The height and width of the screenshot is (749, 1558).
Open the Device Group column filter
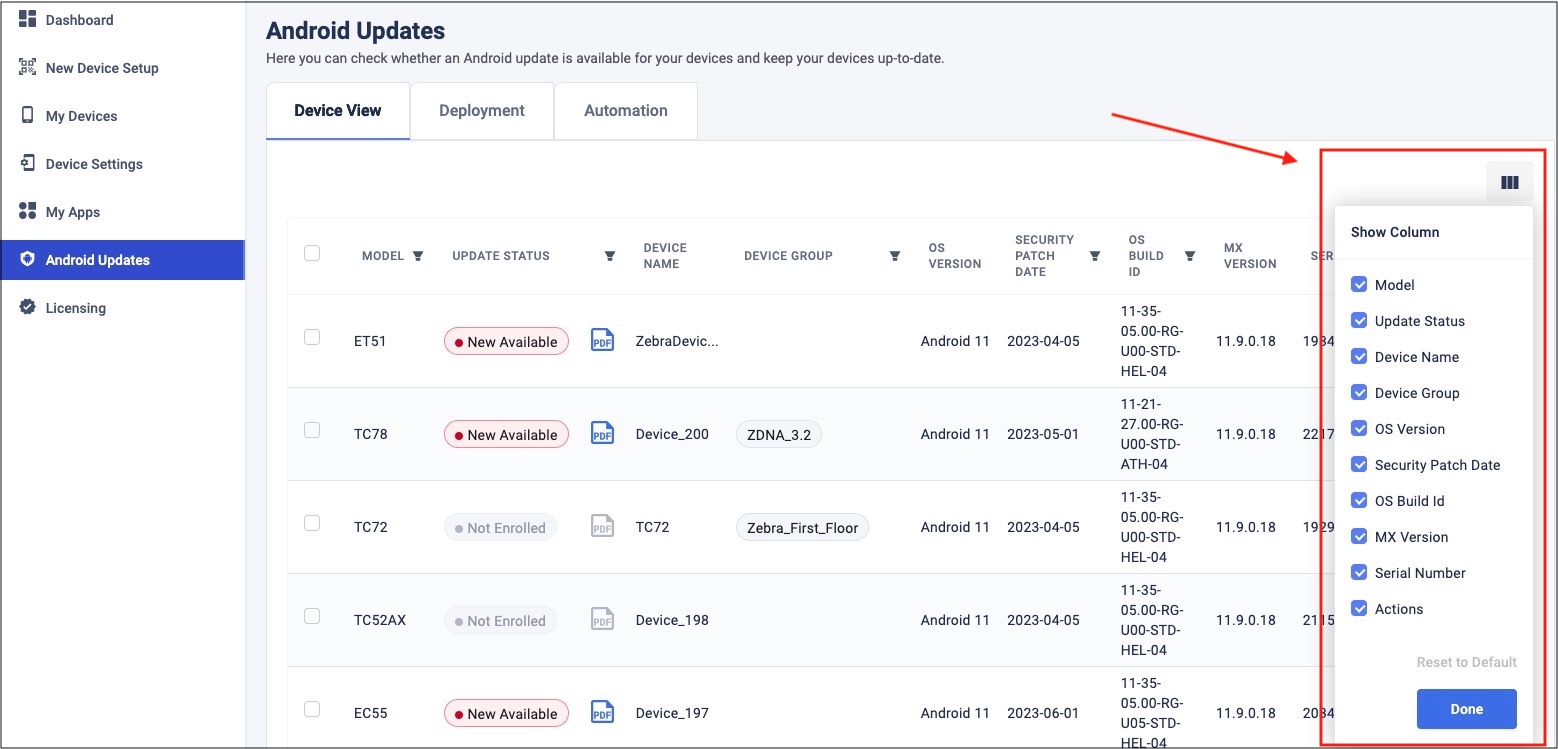(895, 256)
